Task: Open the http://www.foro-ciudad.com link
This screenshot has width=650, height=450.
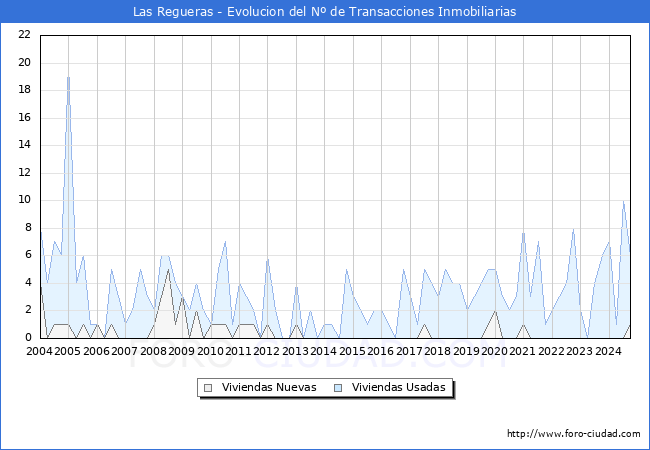Action: coord(574,434)
